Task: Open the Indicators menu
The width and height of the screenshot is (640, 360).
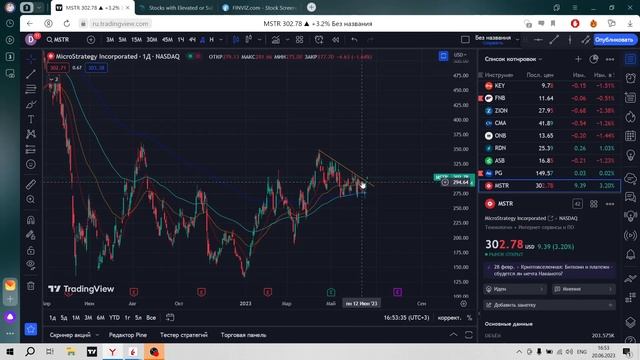Action: click(276, 40)
